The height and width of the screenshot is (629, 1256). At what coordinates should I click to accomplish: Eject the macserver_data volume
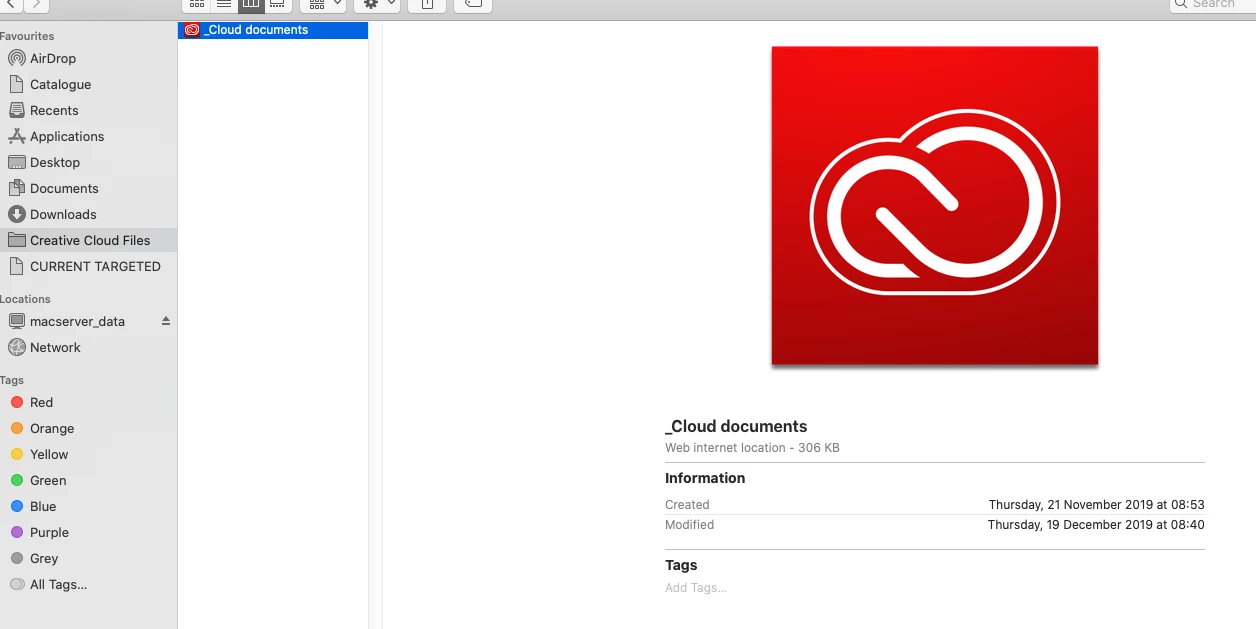[166, 321]
